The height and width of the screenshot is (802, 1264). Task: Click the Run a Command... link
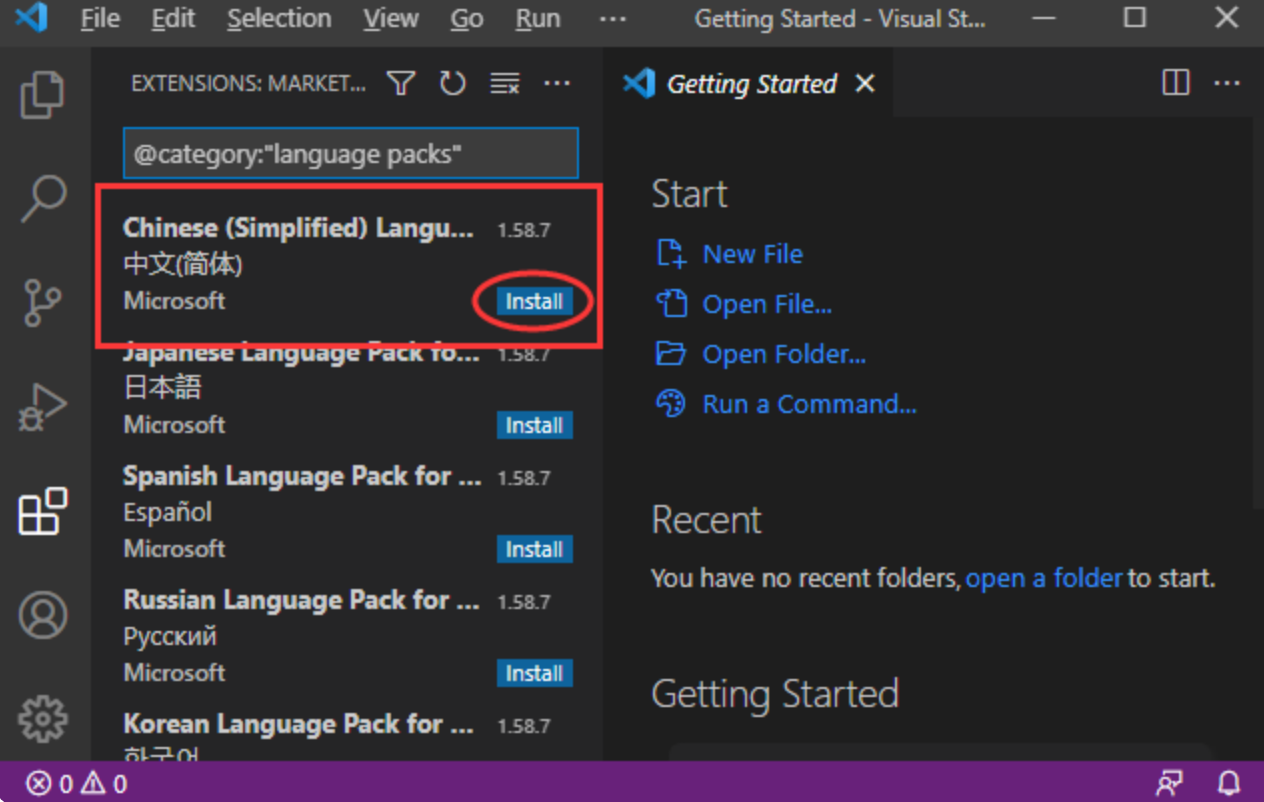809,404
